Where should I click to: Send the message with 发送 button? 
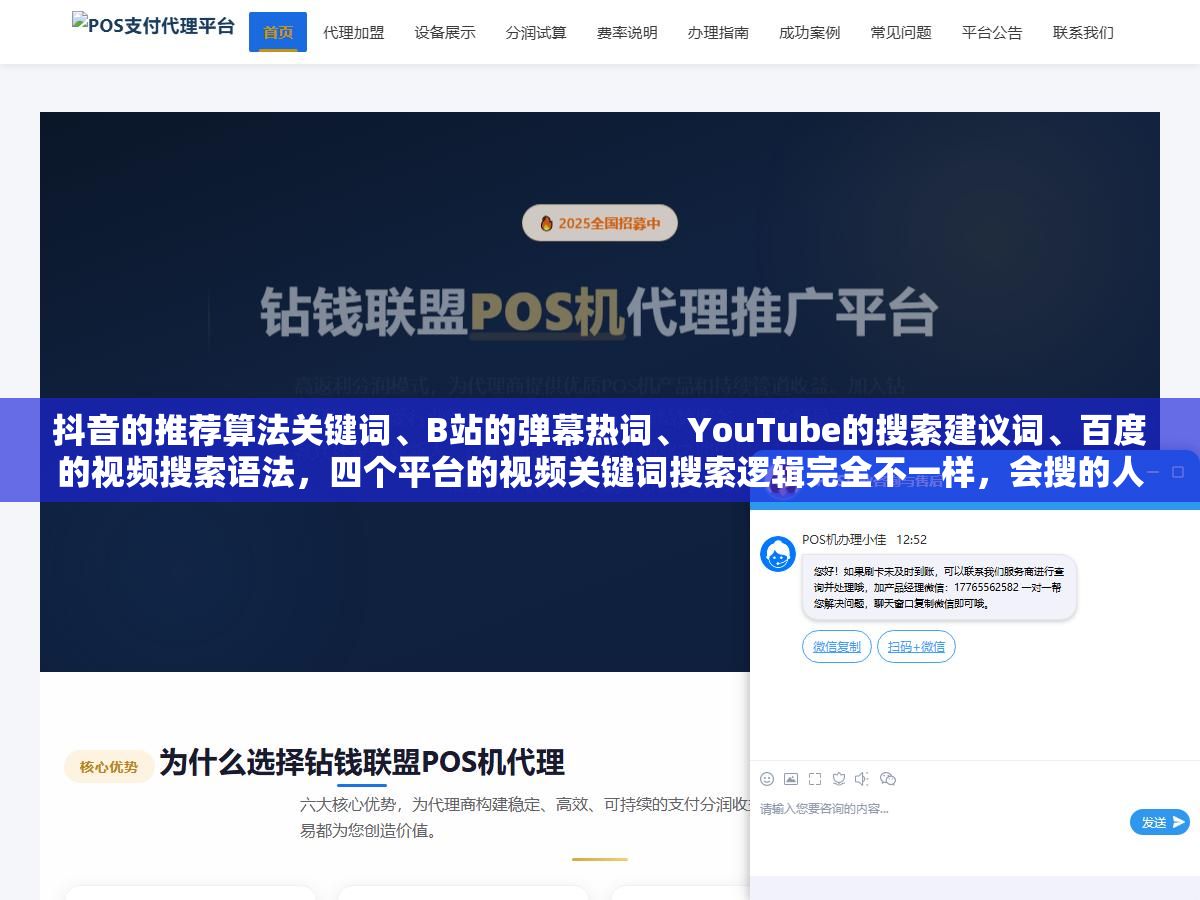(x=1160, y=822)
